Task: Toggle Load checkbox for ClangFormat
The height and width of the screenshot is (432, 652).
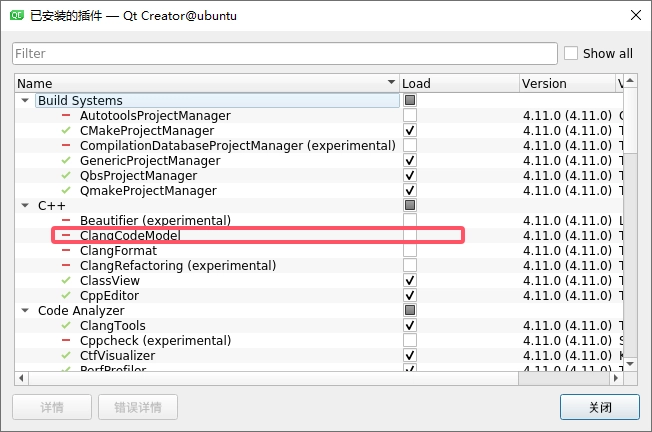Action: 410,251
